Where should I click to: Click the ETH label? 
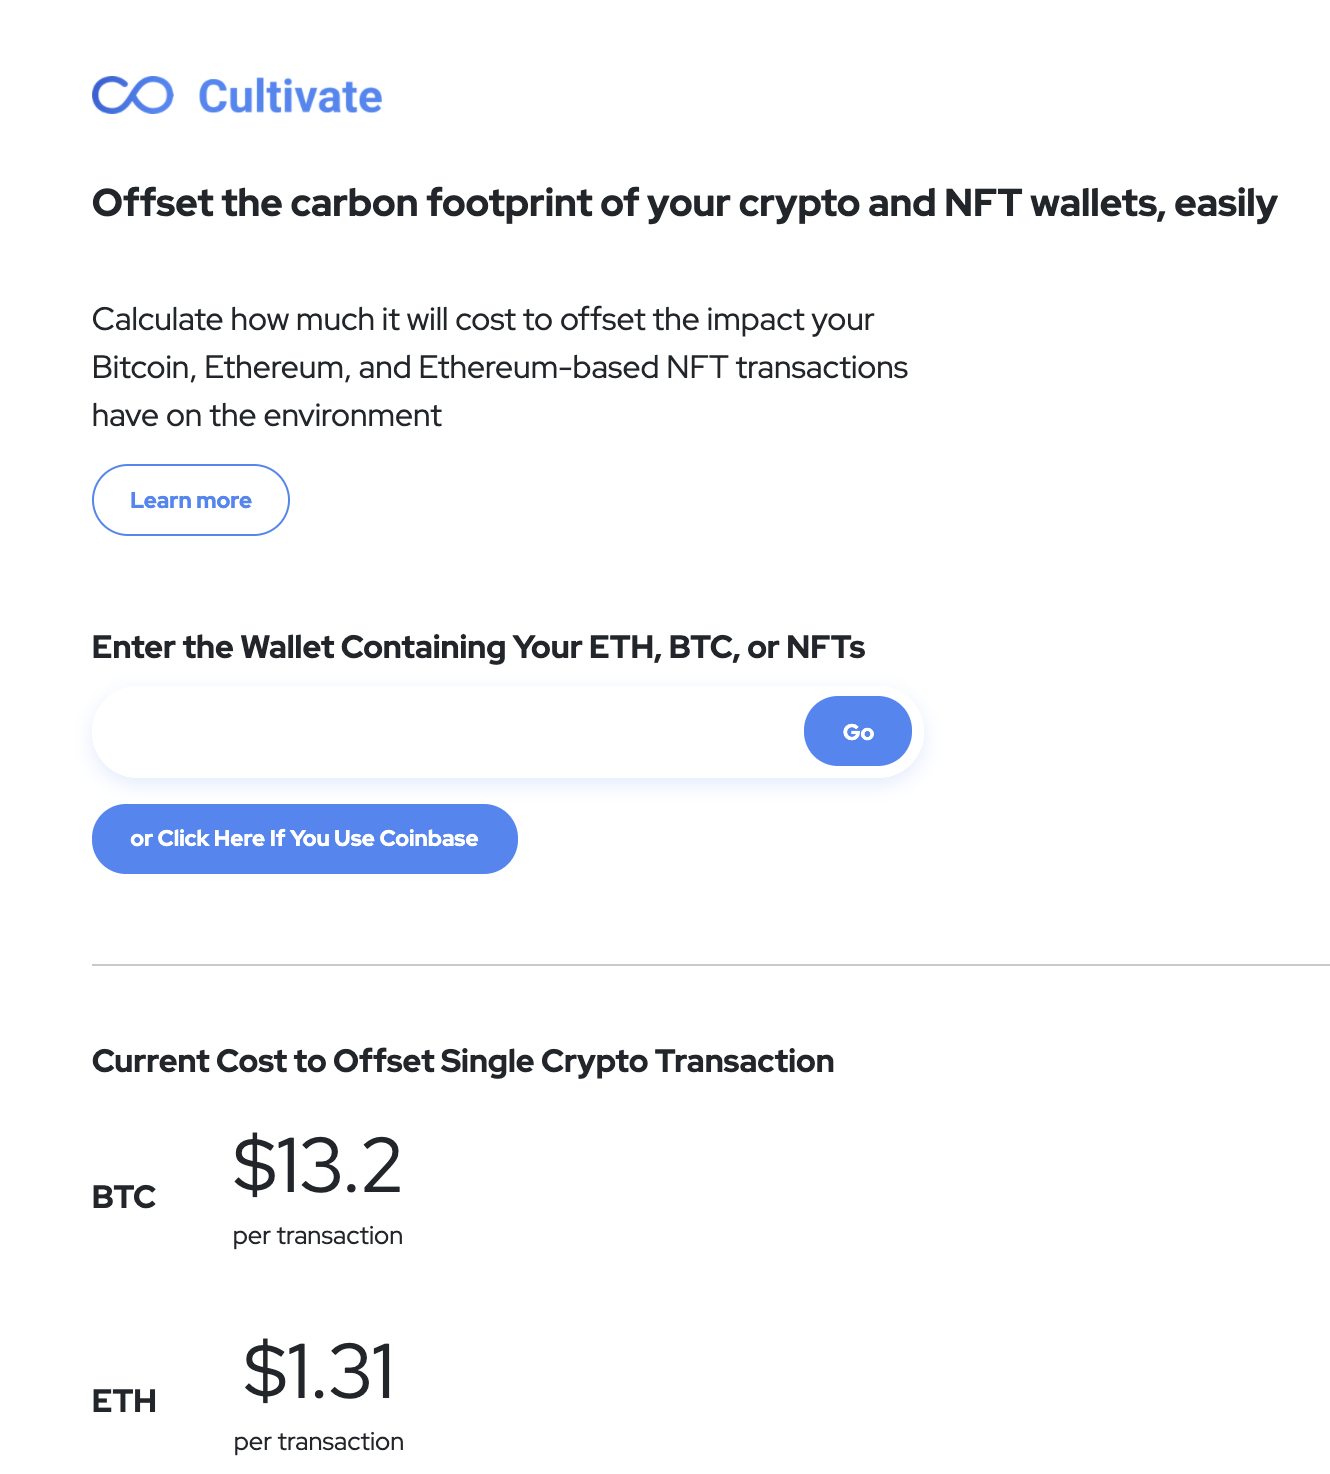coord(124,1402)
